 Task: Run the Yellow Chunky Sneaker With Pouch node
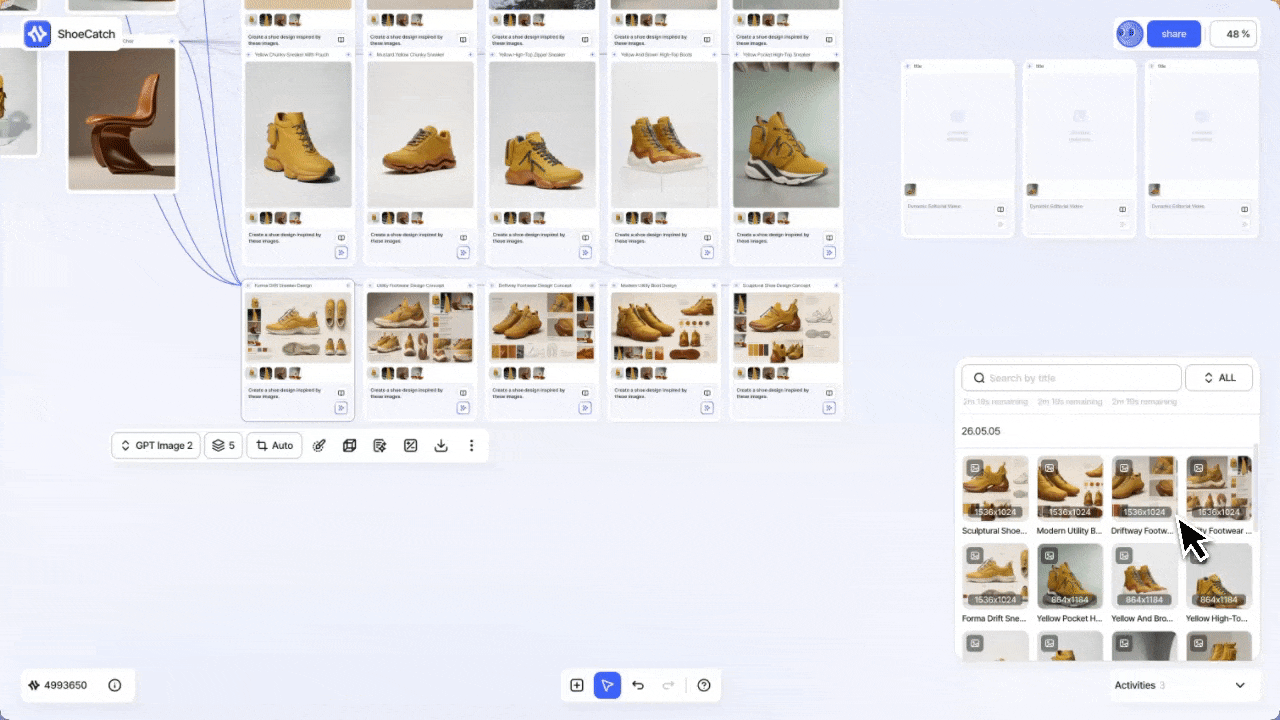click(x=341, y=253)
